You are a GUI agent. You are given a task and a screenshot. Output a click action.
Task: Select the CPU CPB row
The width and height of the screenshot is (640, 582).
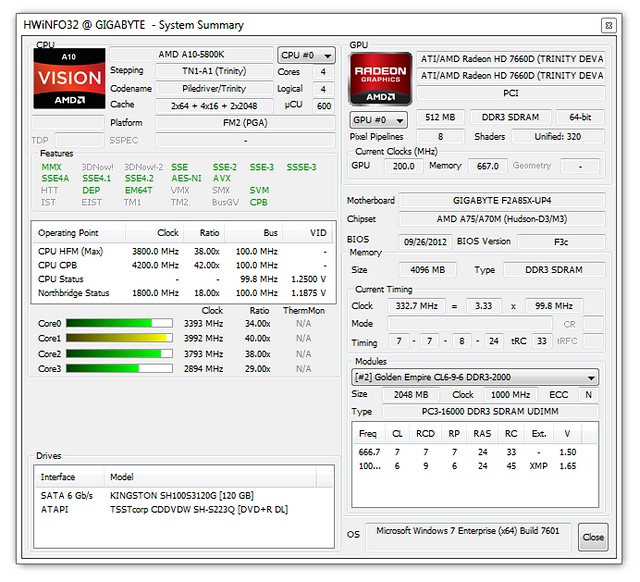183,265
